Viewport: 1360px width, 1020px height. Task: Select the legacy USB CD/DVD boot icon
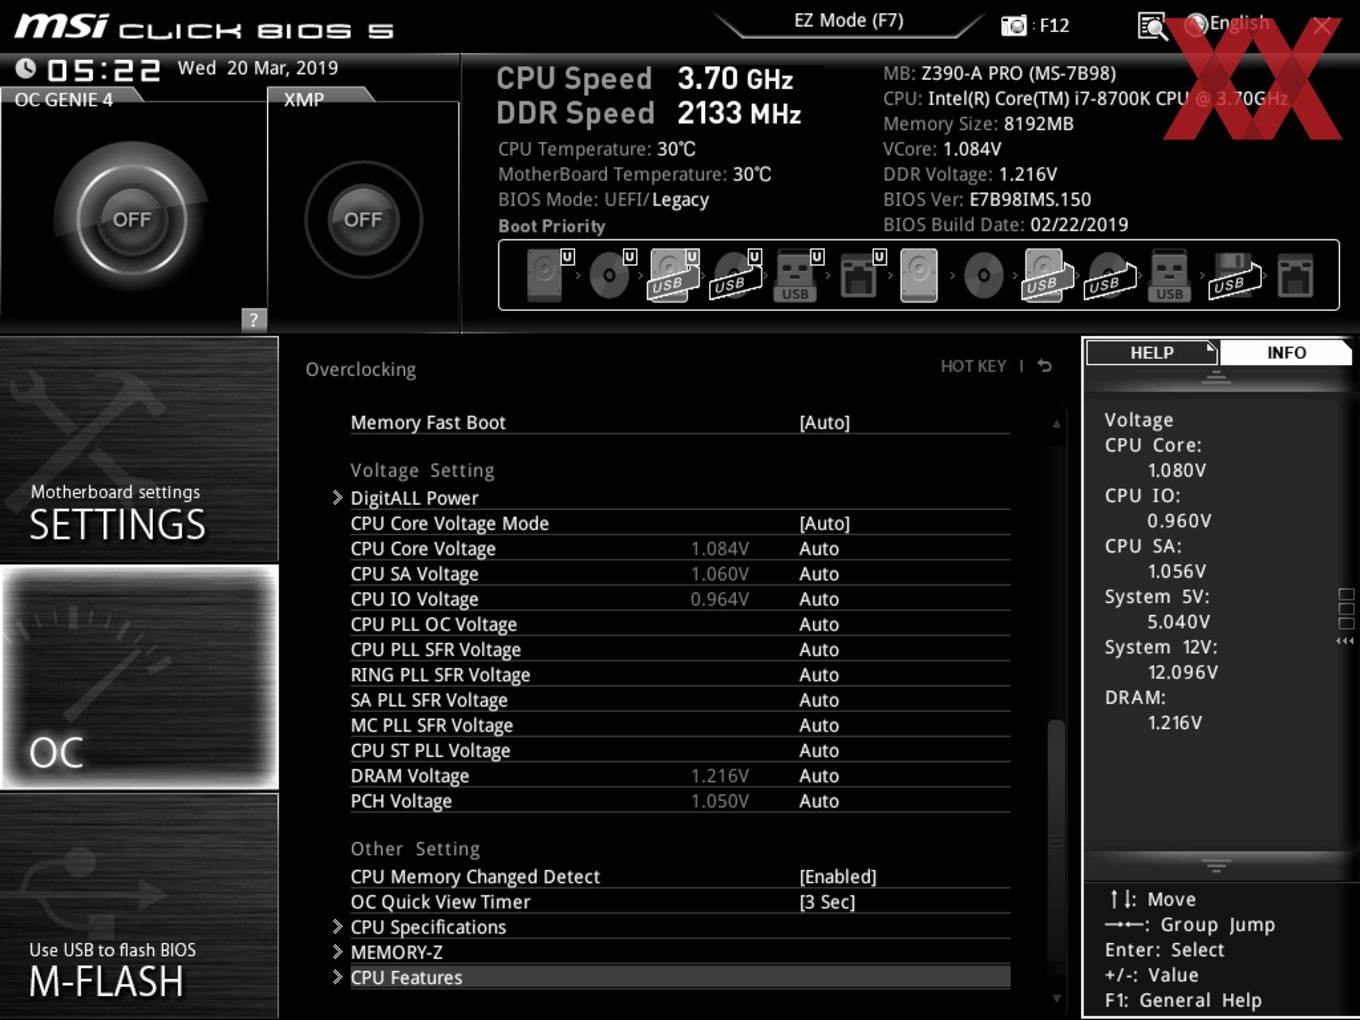pyautogui.click(x=1110, y=275)
